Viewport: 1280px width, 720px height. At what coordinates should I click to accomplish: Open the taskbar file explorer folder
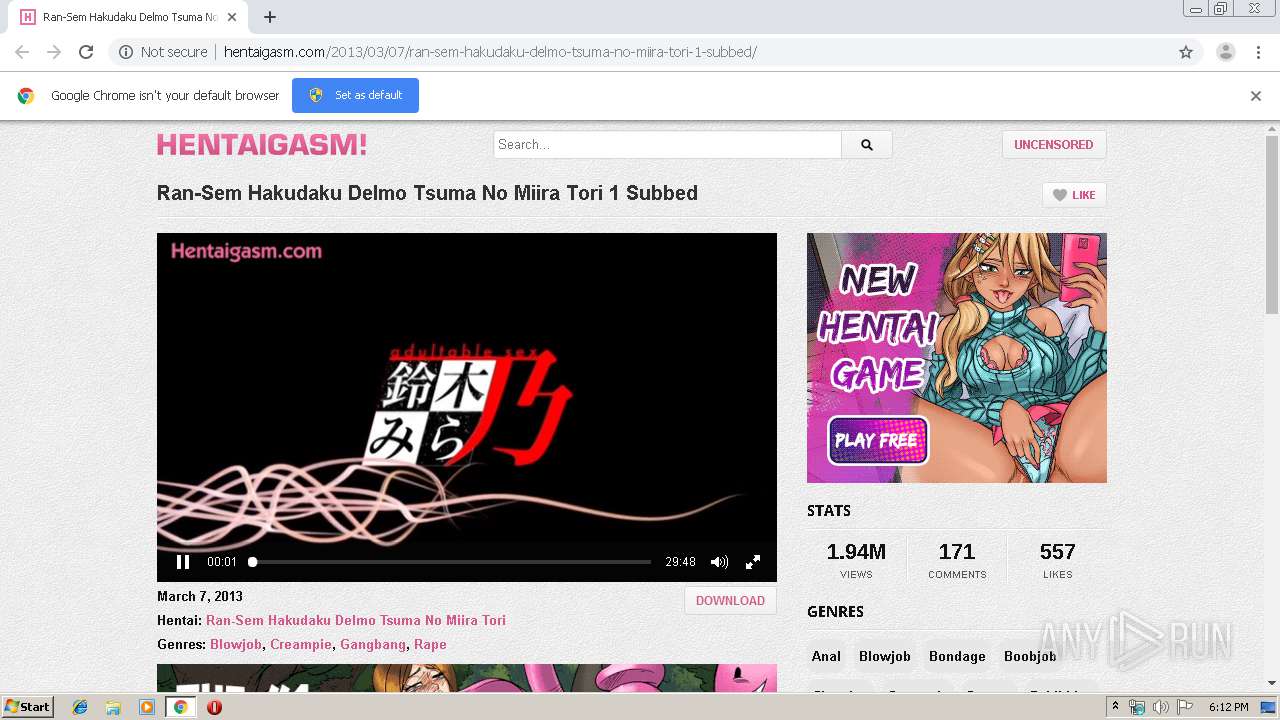[113, 707]
